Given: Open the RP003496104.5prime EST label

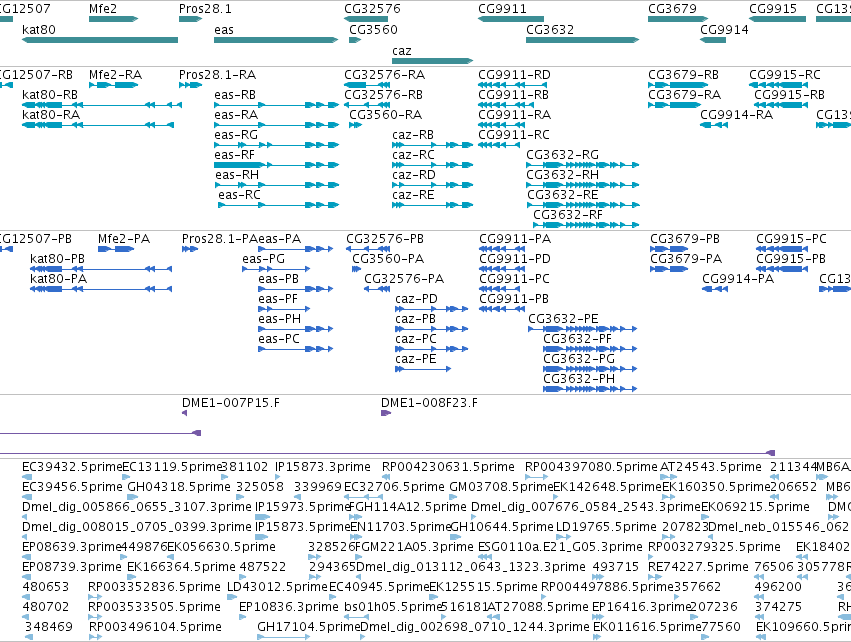Looking at the screenshot, I should [x=155, y=627].
